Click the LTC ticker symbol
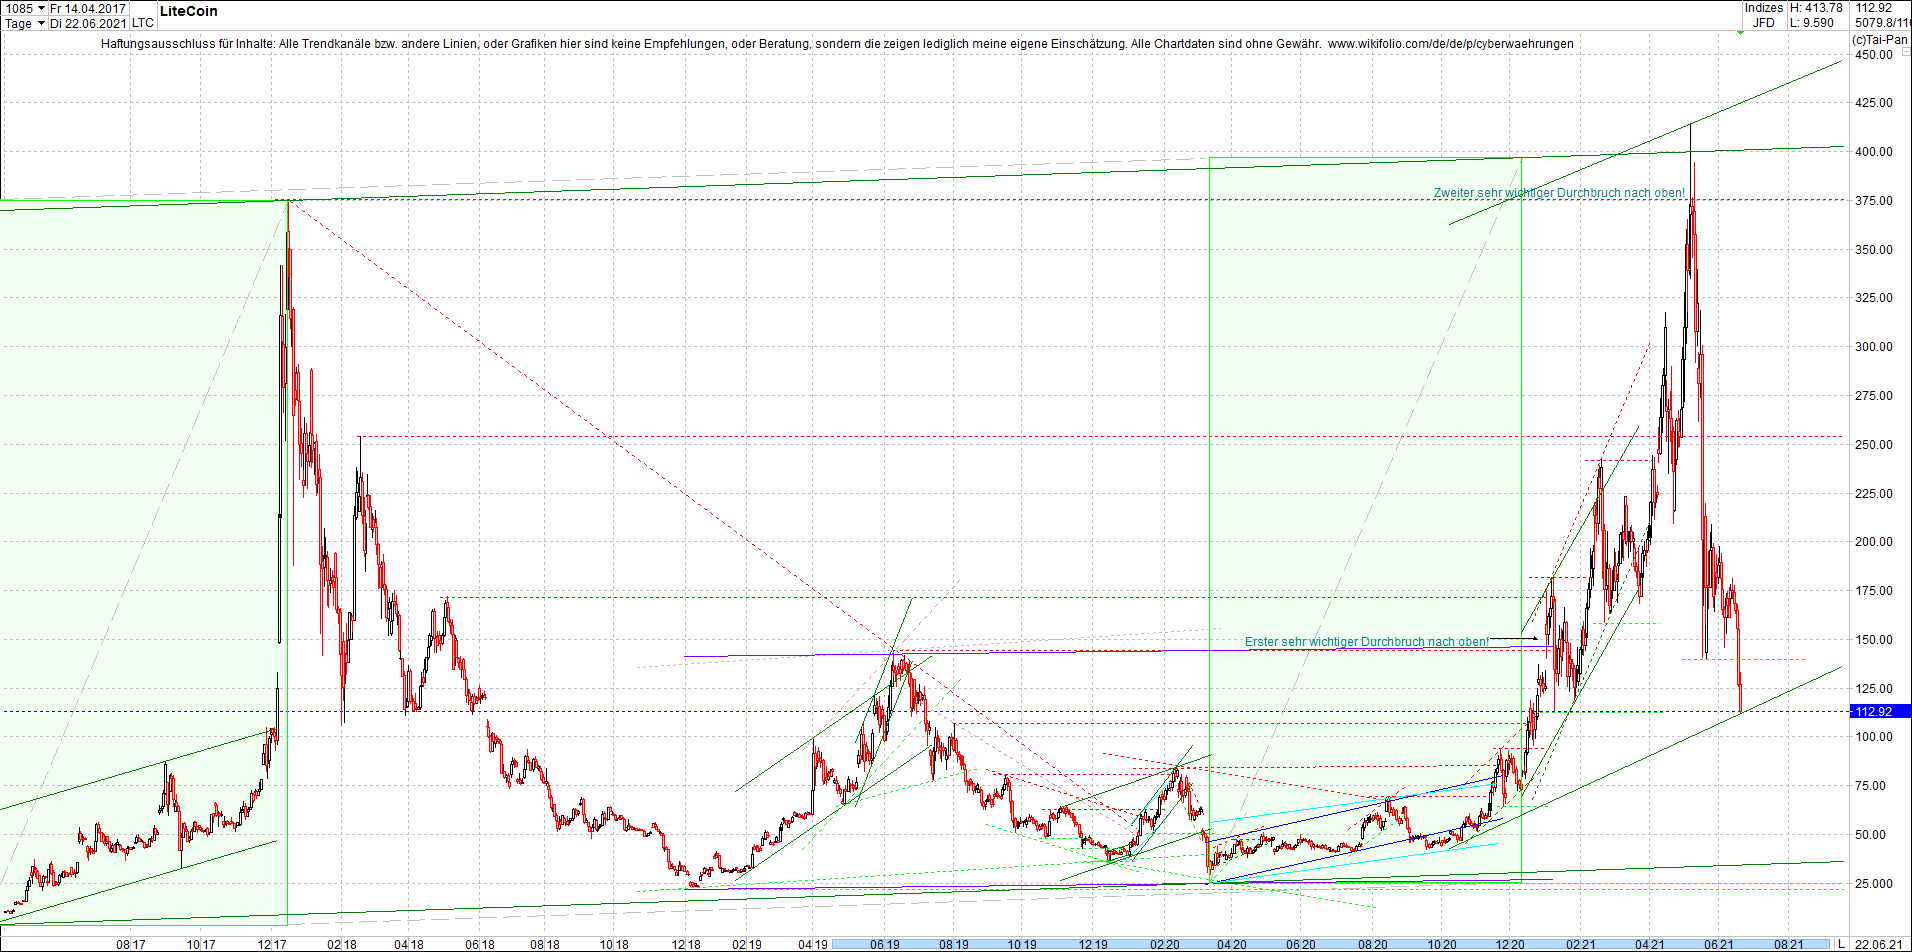The width and height of the screenshot is (1912, 952). (x=143, y=23)
